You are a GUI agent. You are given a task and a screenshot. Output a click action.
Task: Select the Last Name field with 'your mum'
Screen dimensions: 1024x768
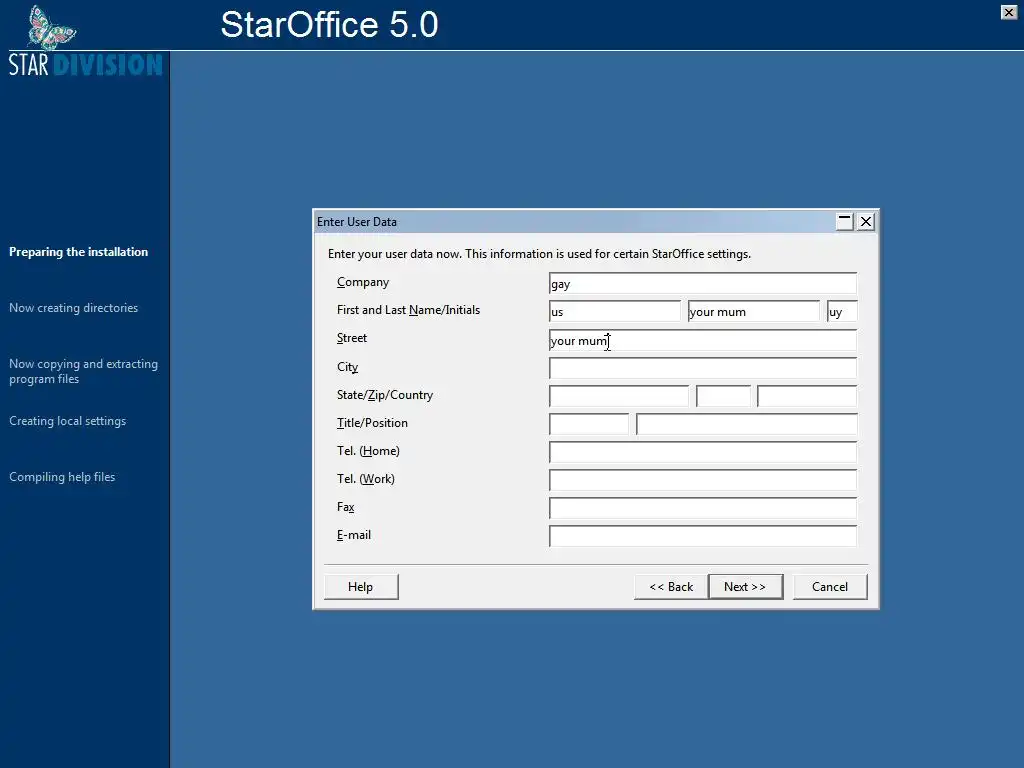pos(754,312)
